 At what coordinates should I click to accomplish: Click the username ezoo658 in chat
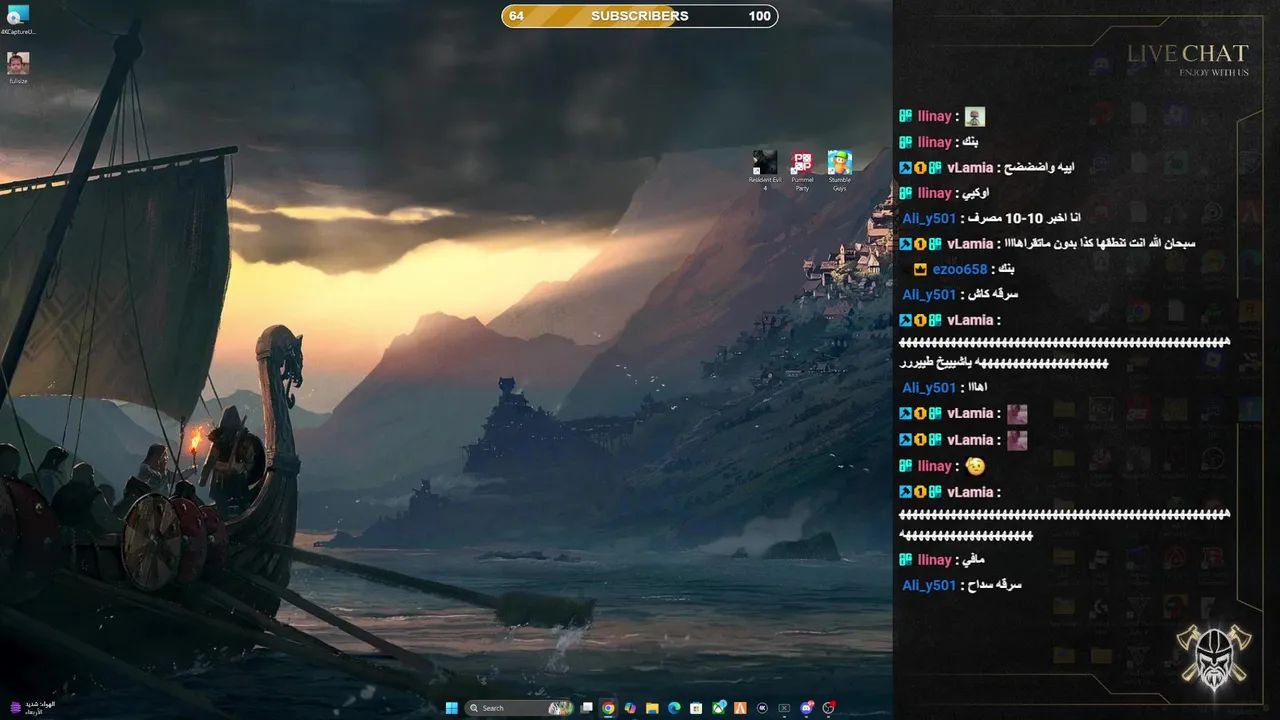point(960,269)
